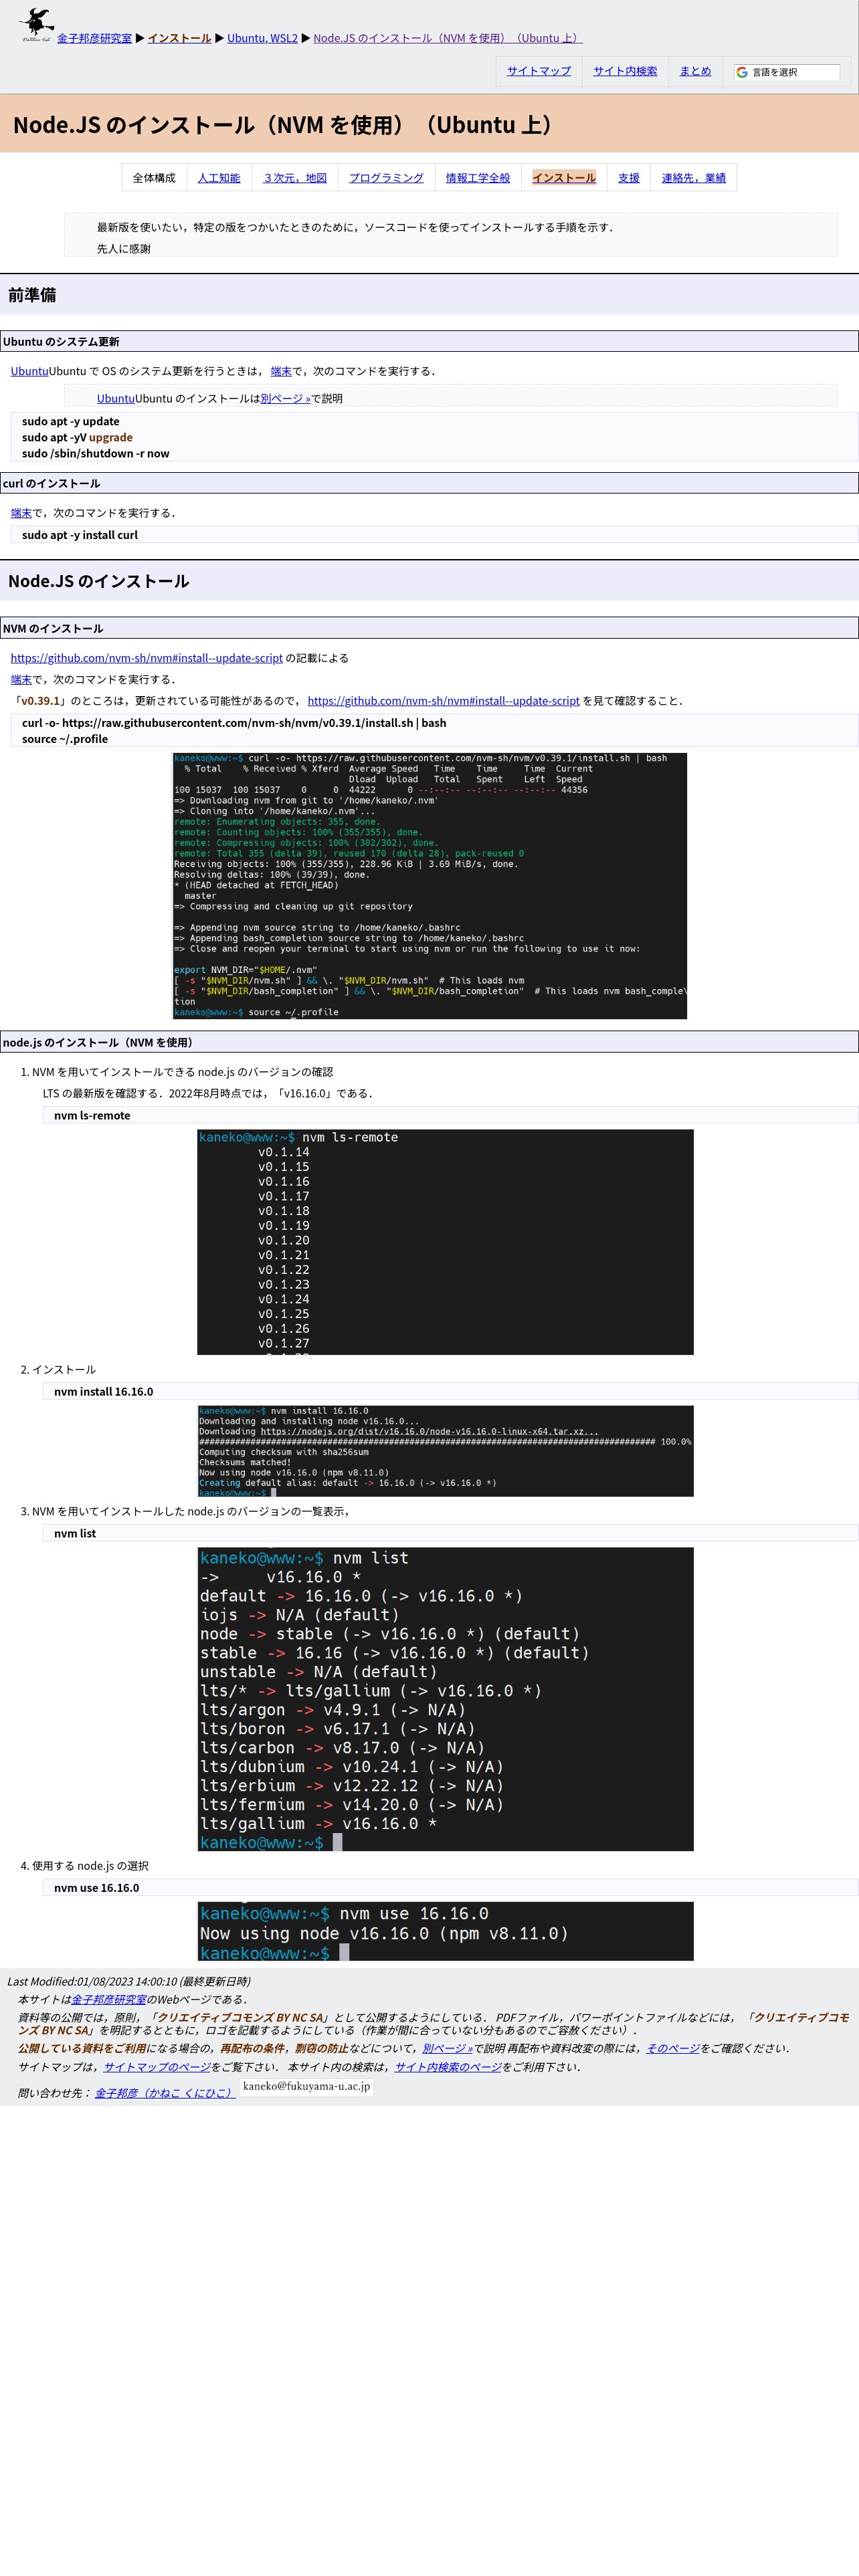Click 端末 link in NVM install section
Screen dimensions: 859x2576
point(21,679)
